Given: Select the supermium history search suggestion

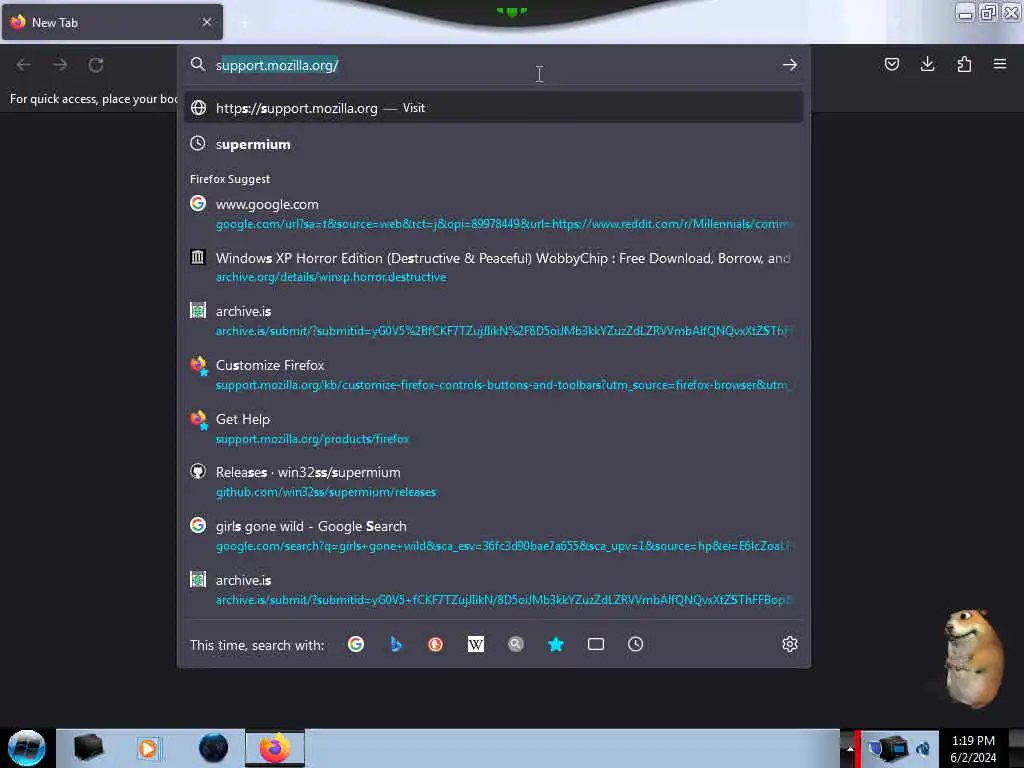Looking at the screenshot, I should point(494,144).
